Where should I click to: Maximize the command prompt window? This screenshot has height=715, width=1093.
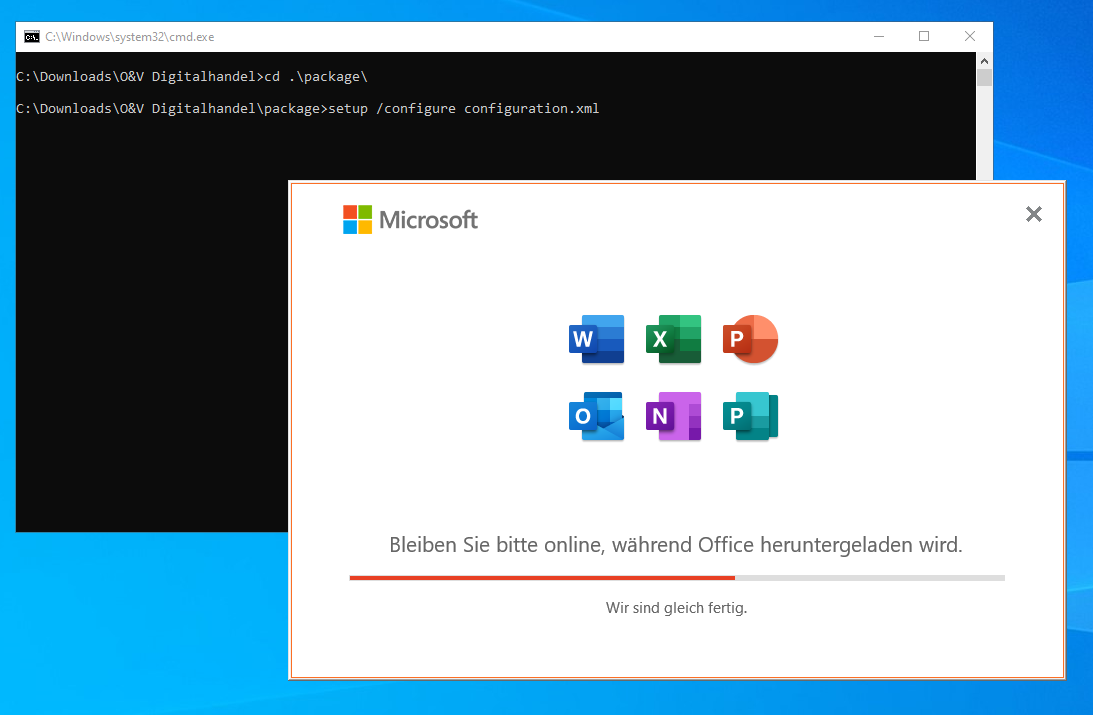[924, 37]
